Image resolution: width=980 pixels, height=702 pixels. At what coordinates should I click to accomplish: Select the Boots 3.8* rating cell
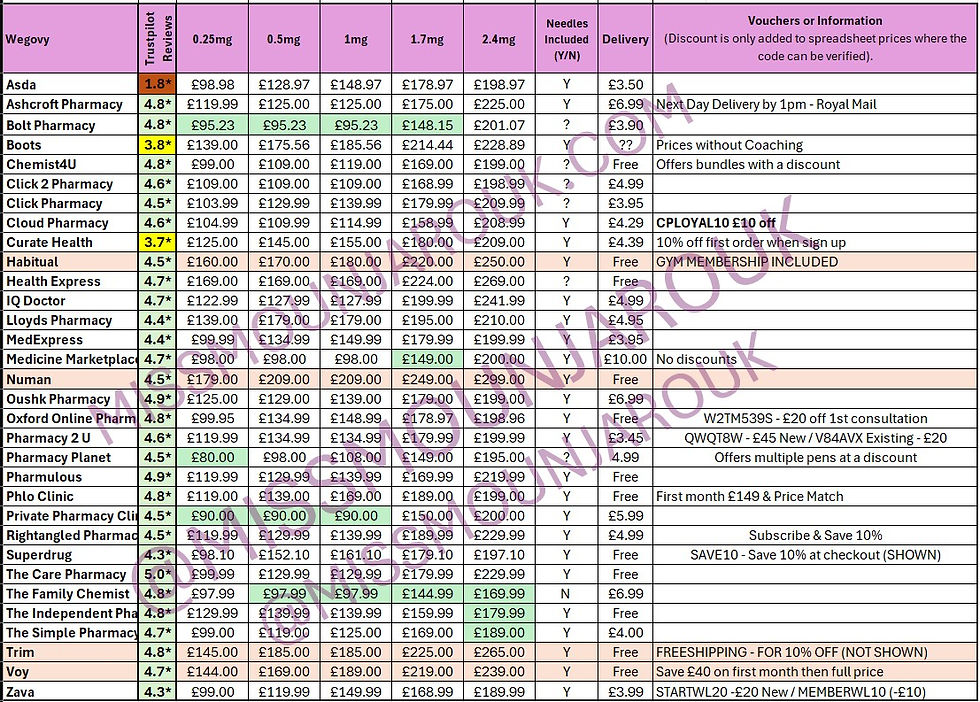(x=158, y=145)
